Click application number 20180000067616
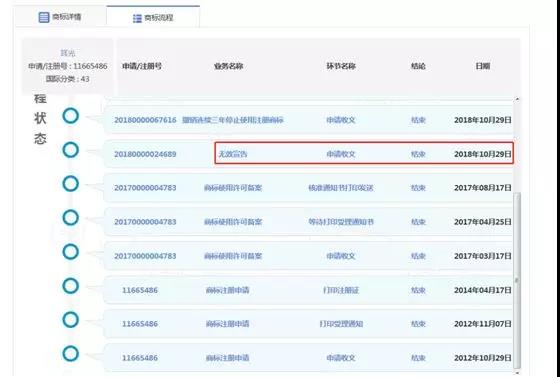The height and width of the screenshot is (377, 560). [145, 120]
